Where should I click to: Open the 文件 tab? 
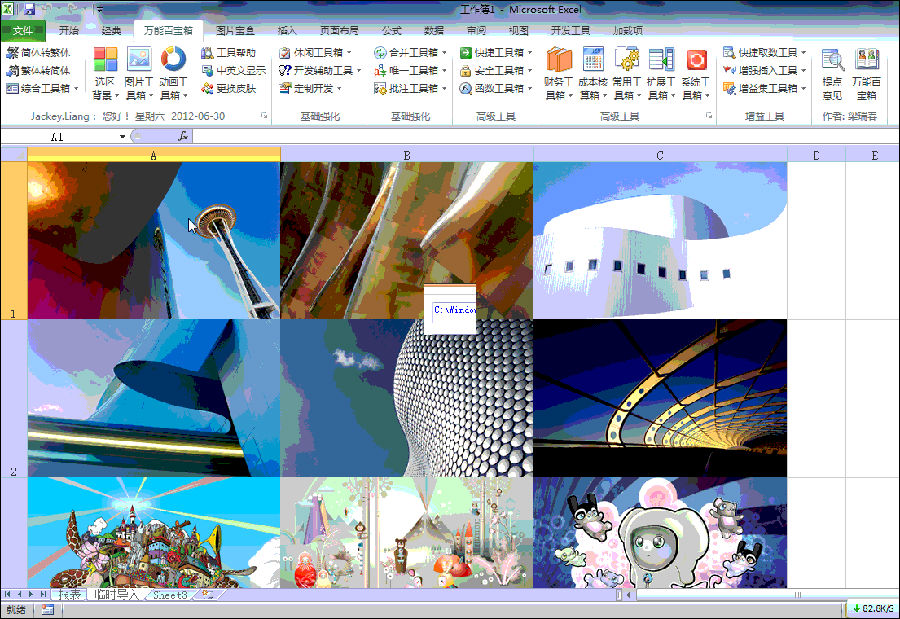pos(22,30)
